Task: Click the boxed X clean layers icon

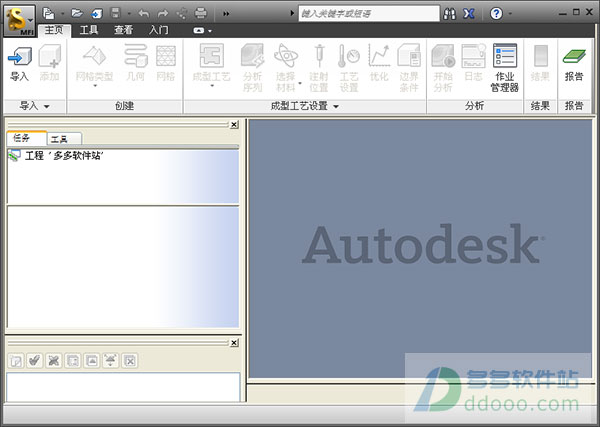Action: tap(130, 360)
